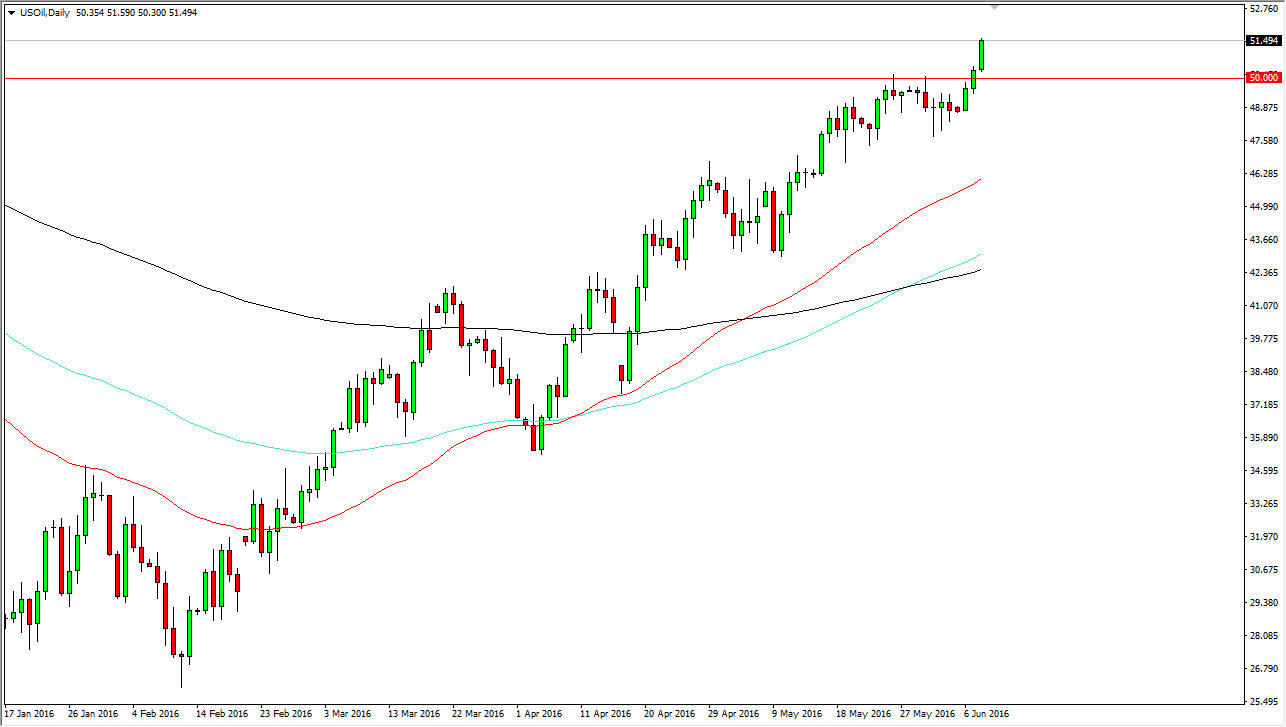Click the gray chart shift triangle marker
1286x727 pixels.
(x=994, y=7)
